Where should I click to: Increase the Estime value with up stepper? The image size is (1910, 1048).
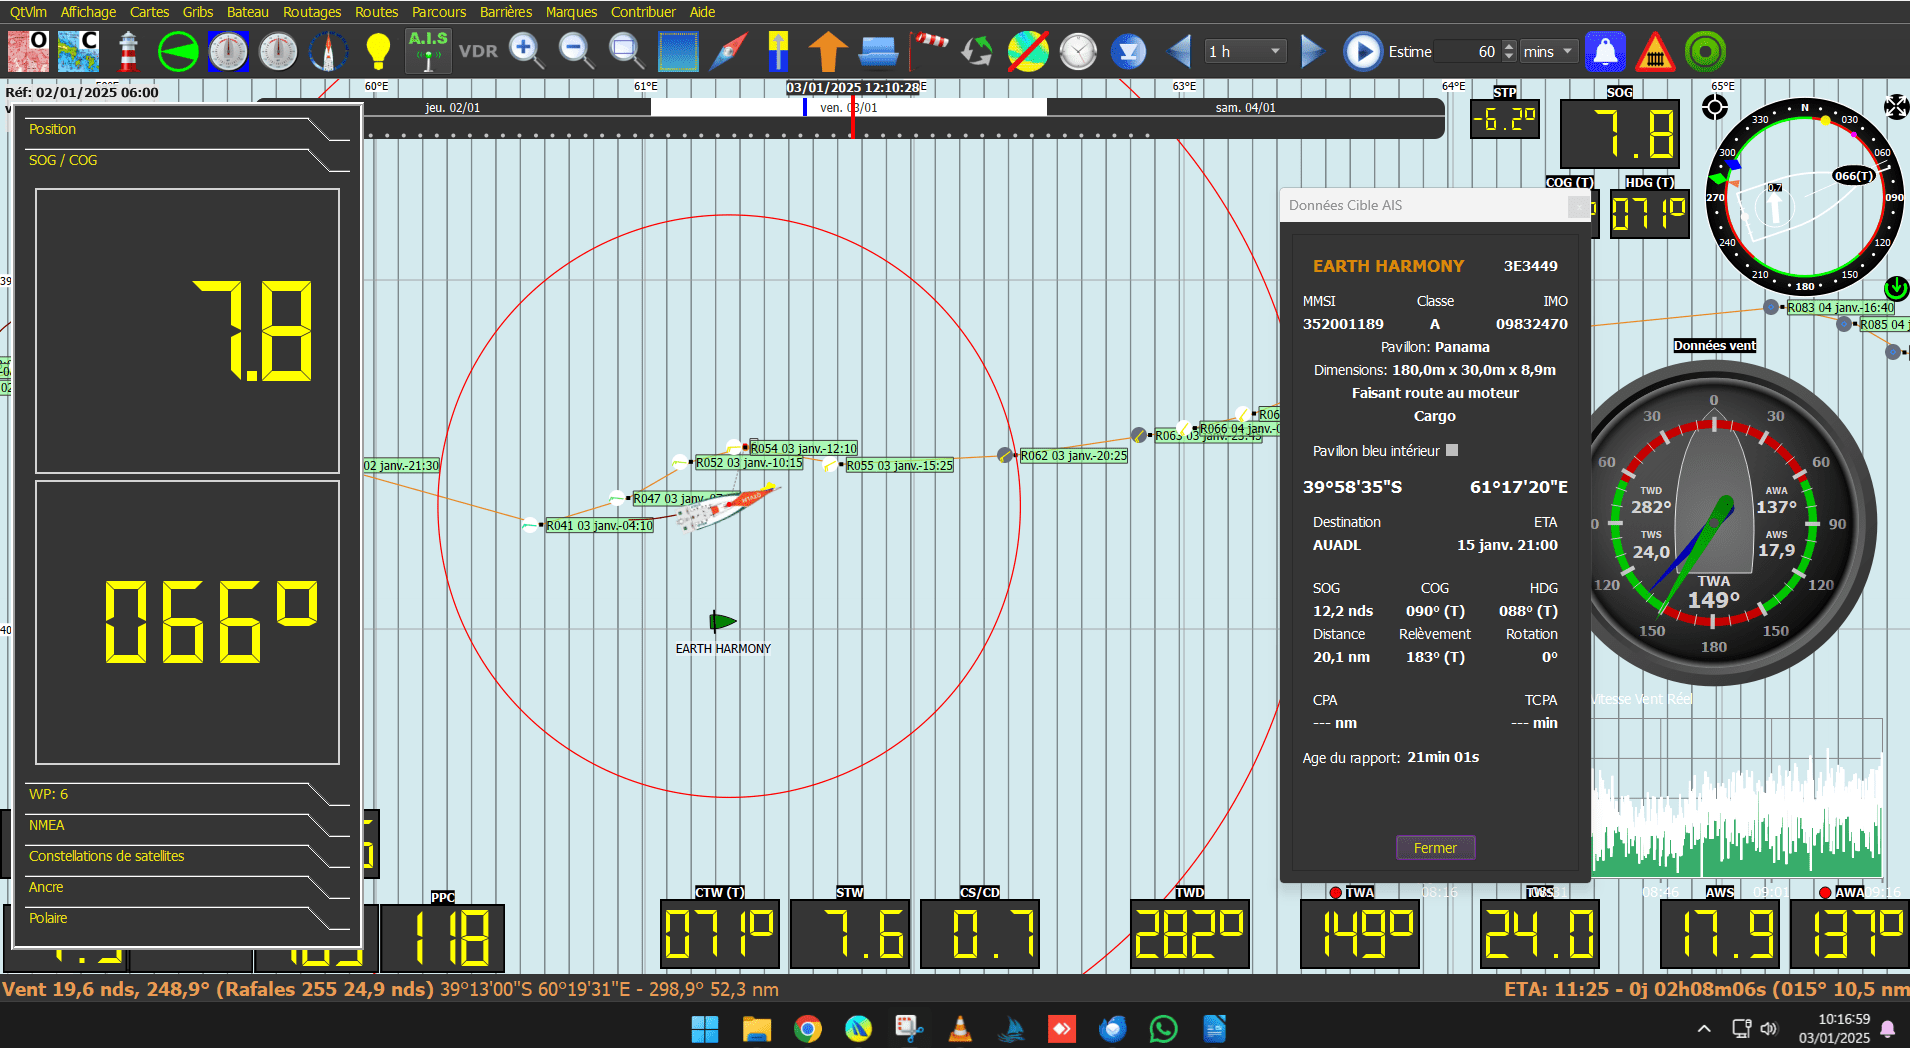1509,45
